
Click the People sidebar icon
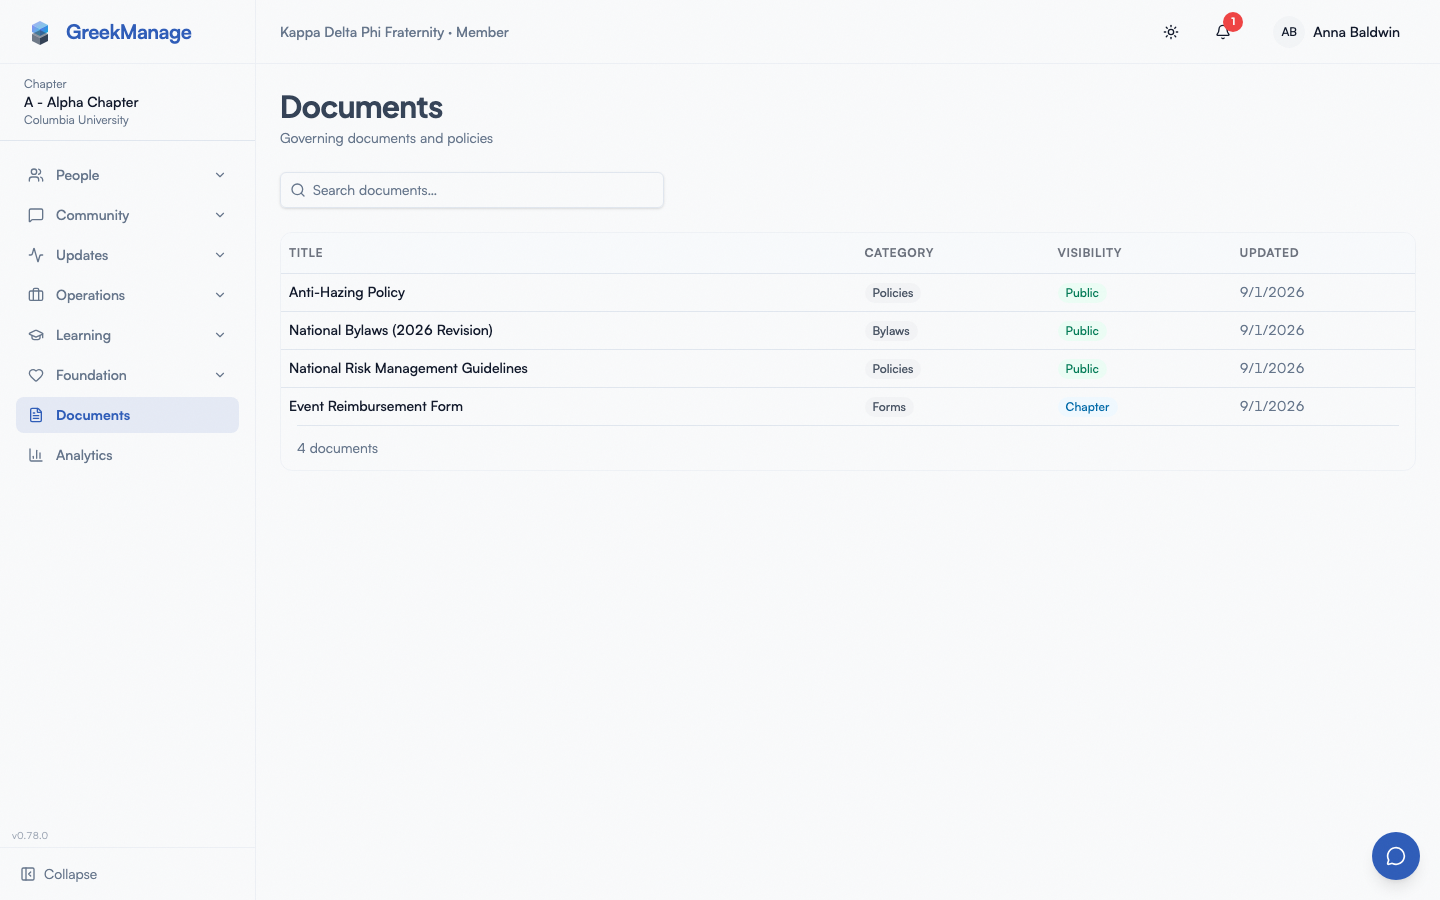(36, 175)
